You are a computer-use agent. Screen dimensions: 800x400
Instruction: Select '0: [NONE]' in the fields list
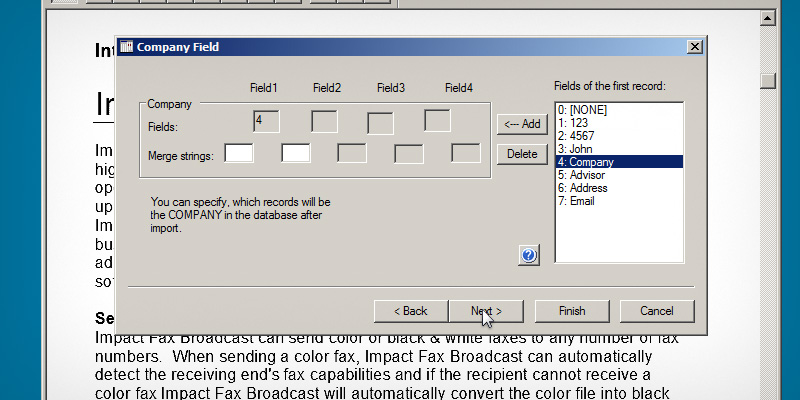coord(581,109)
